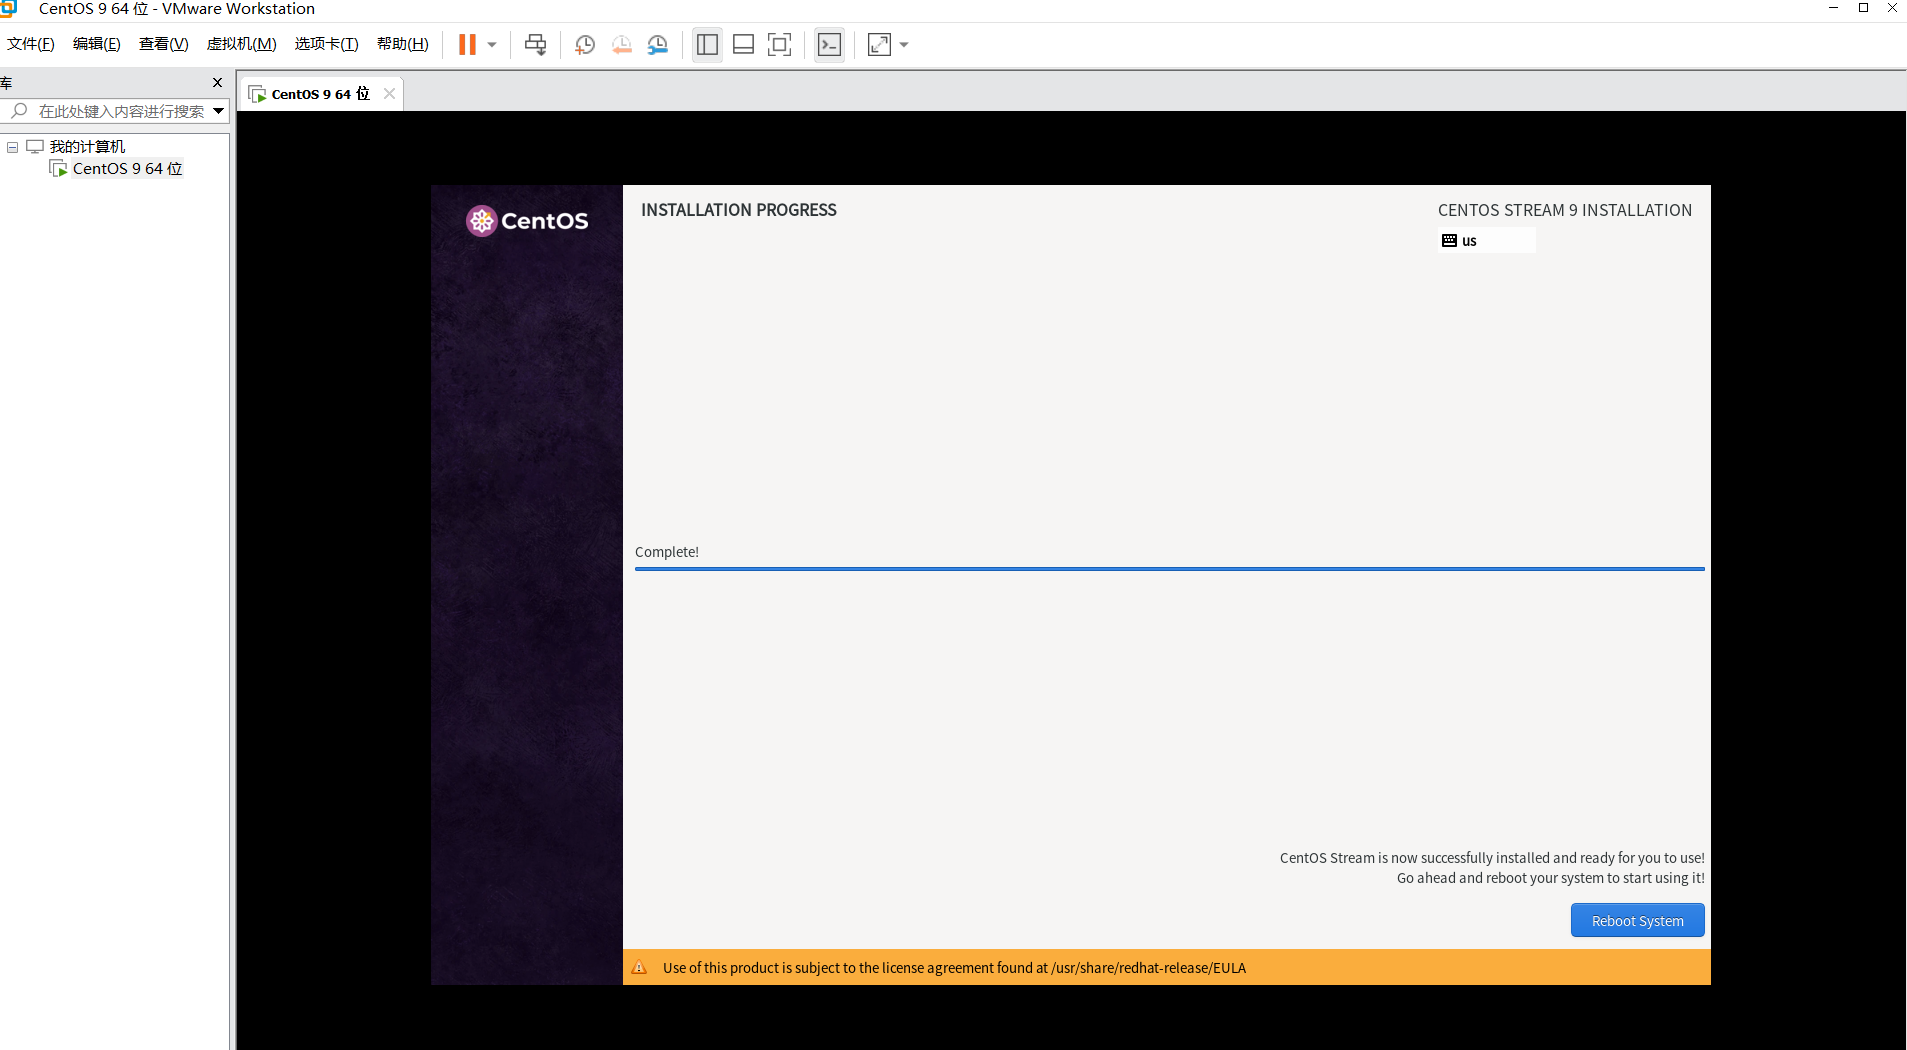Minimize the VMware Workstation window

tap(1833, 8)
